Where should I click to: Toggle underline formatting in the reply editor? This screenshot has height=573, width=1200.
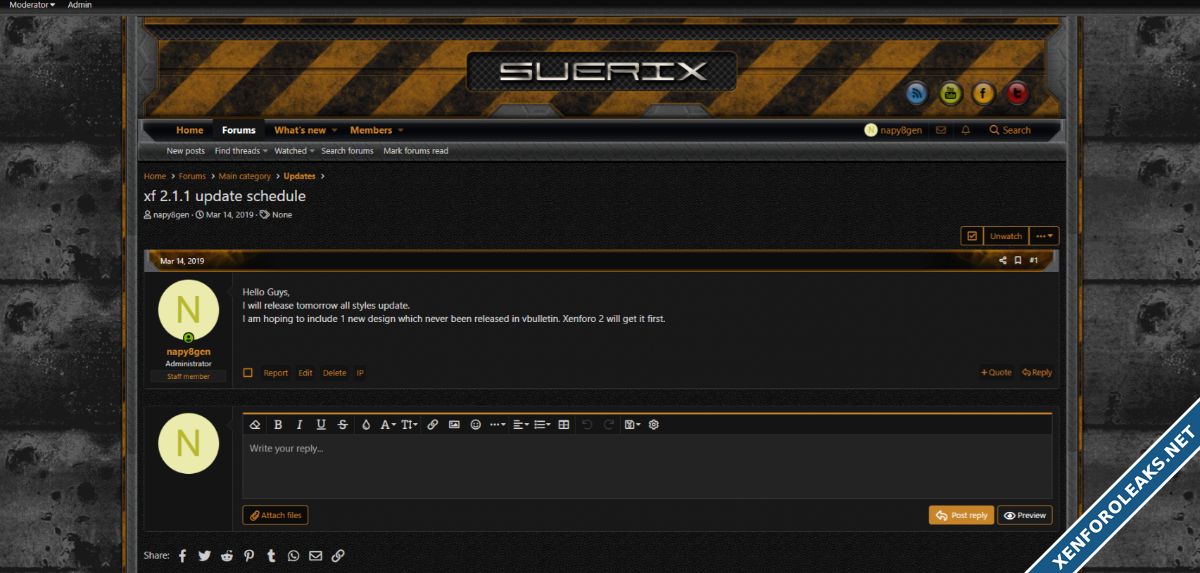click(321, 425)
